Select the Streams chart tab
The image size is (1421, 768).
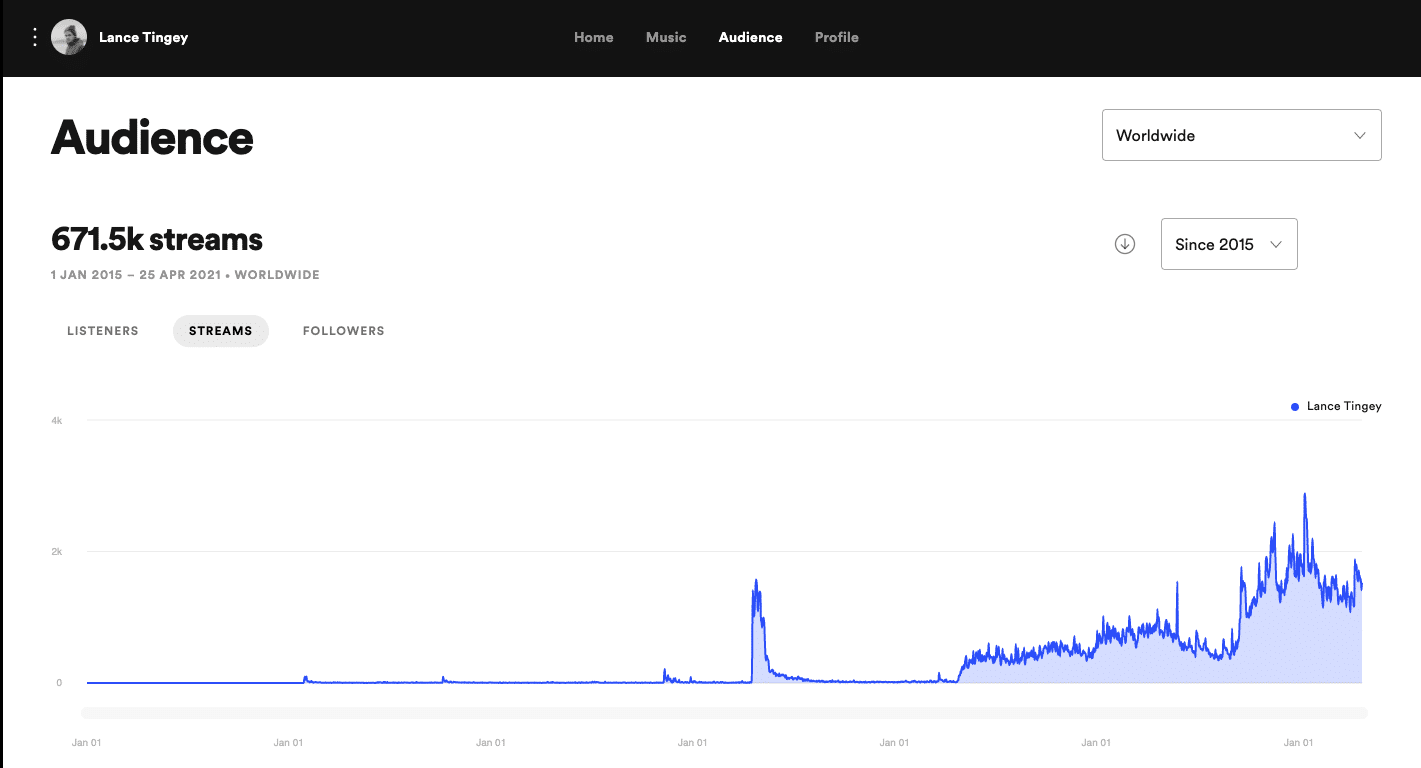(221, 331)
